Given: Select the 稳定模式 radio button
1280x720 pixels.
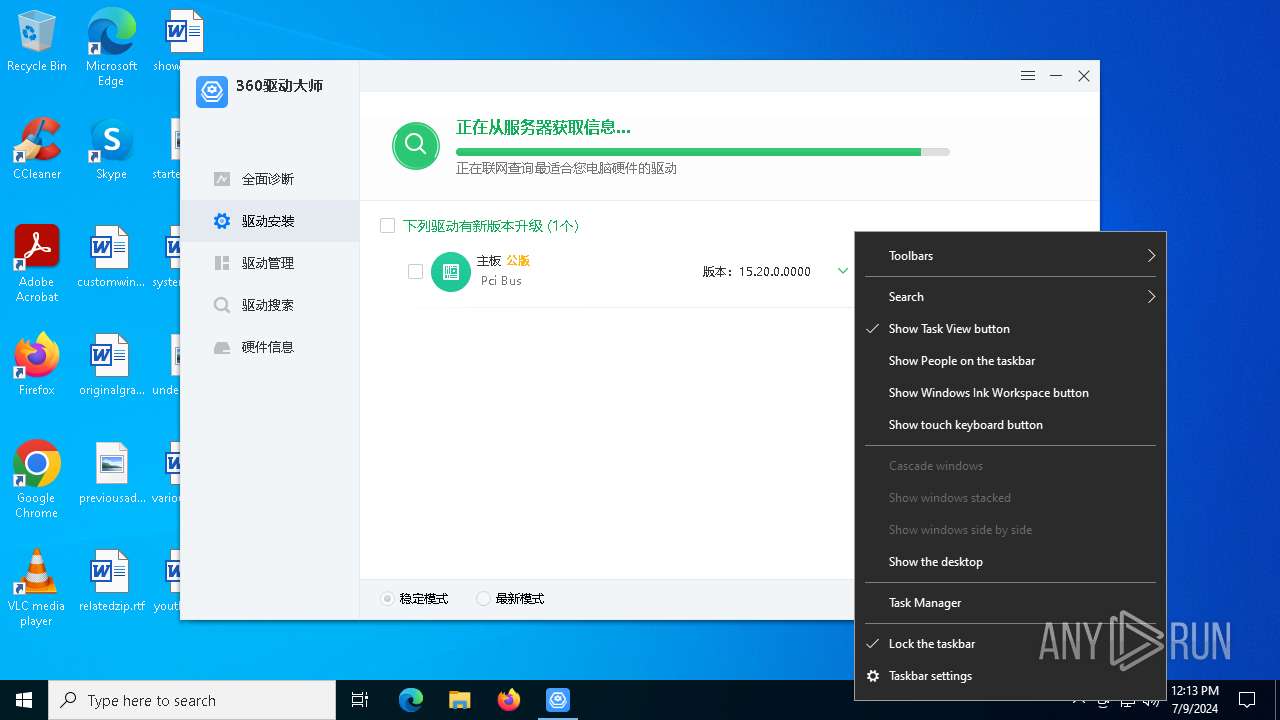Looking at the screenshot, I should (x=388, y=599).
